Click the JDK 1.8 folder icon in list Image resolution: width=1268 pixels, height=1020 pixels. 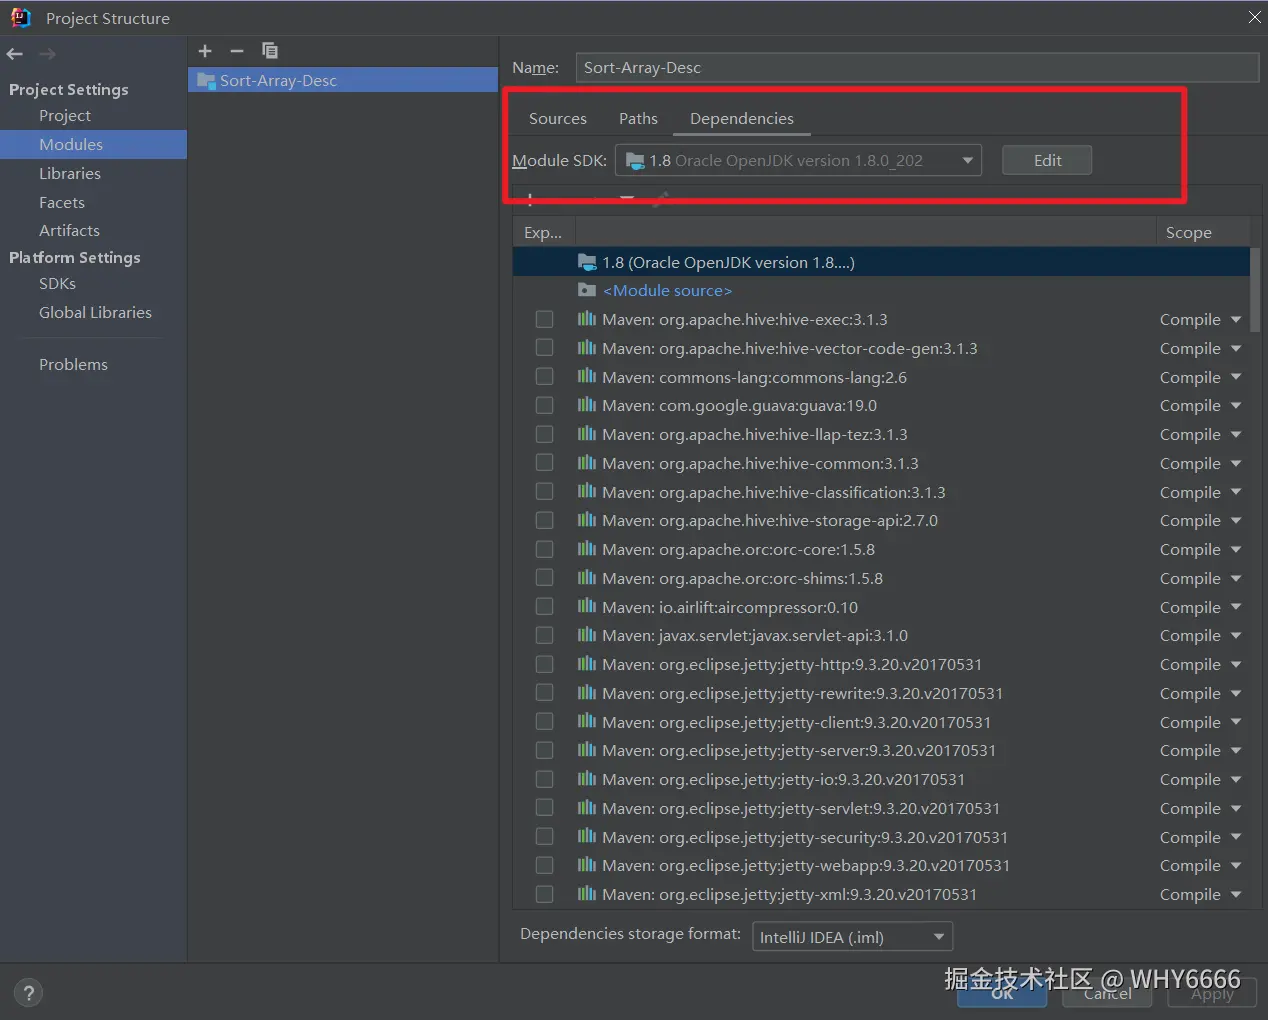pos(587,262)
